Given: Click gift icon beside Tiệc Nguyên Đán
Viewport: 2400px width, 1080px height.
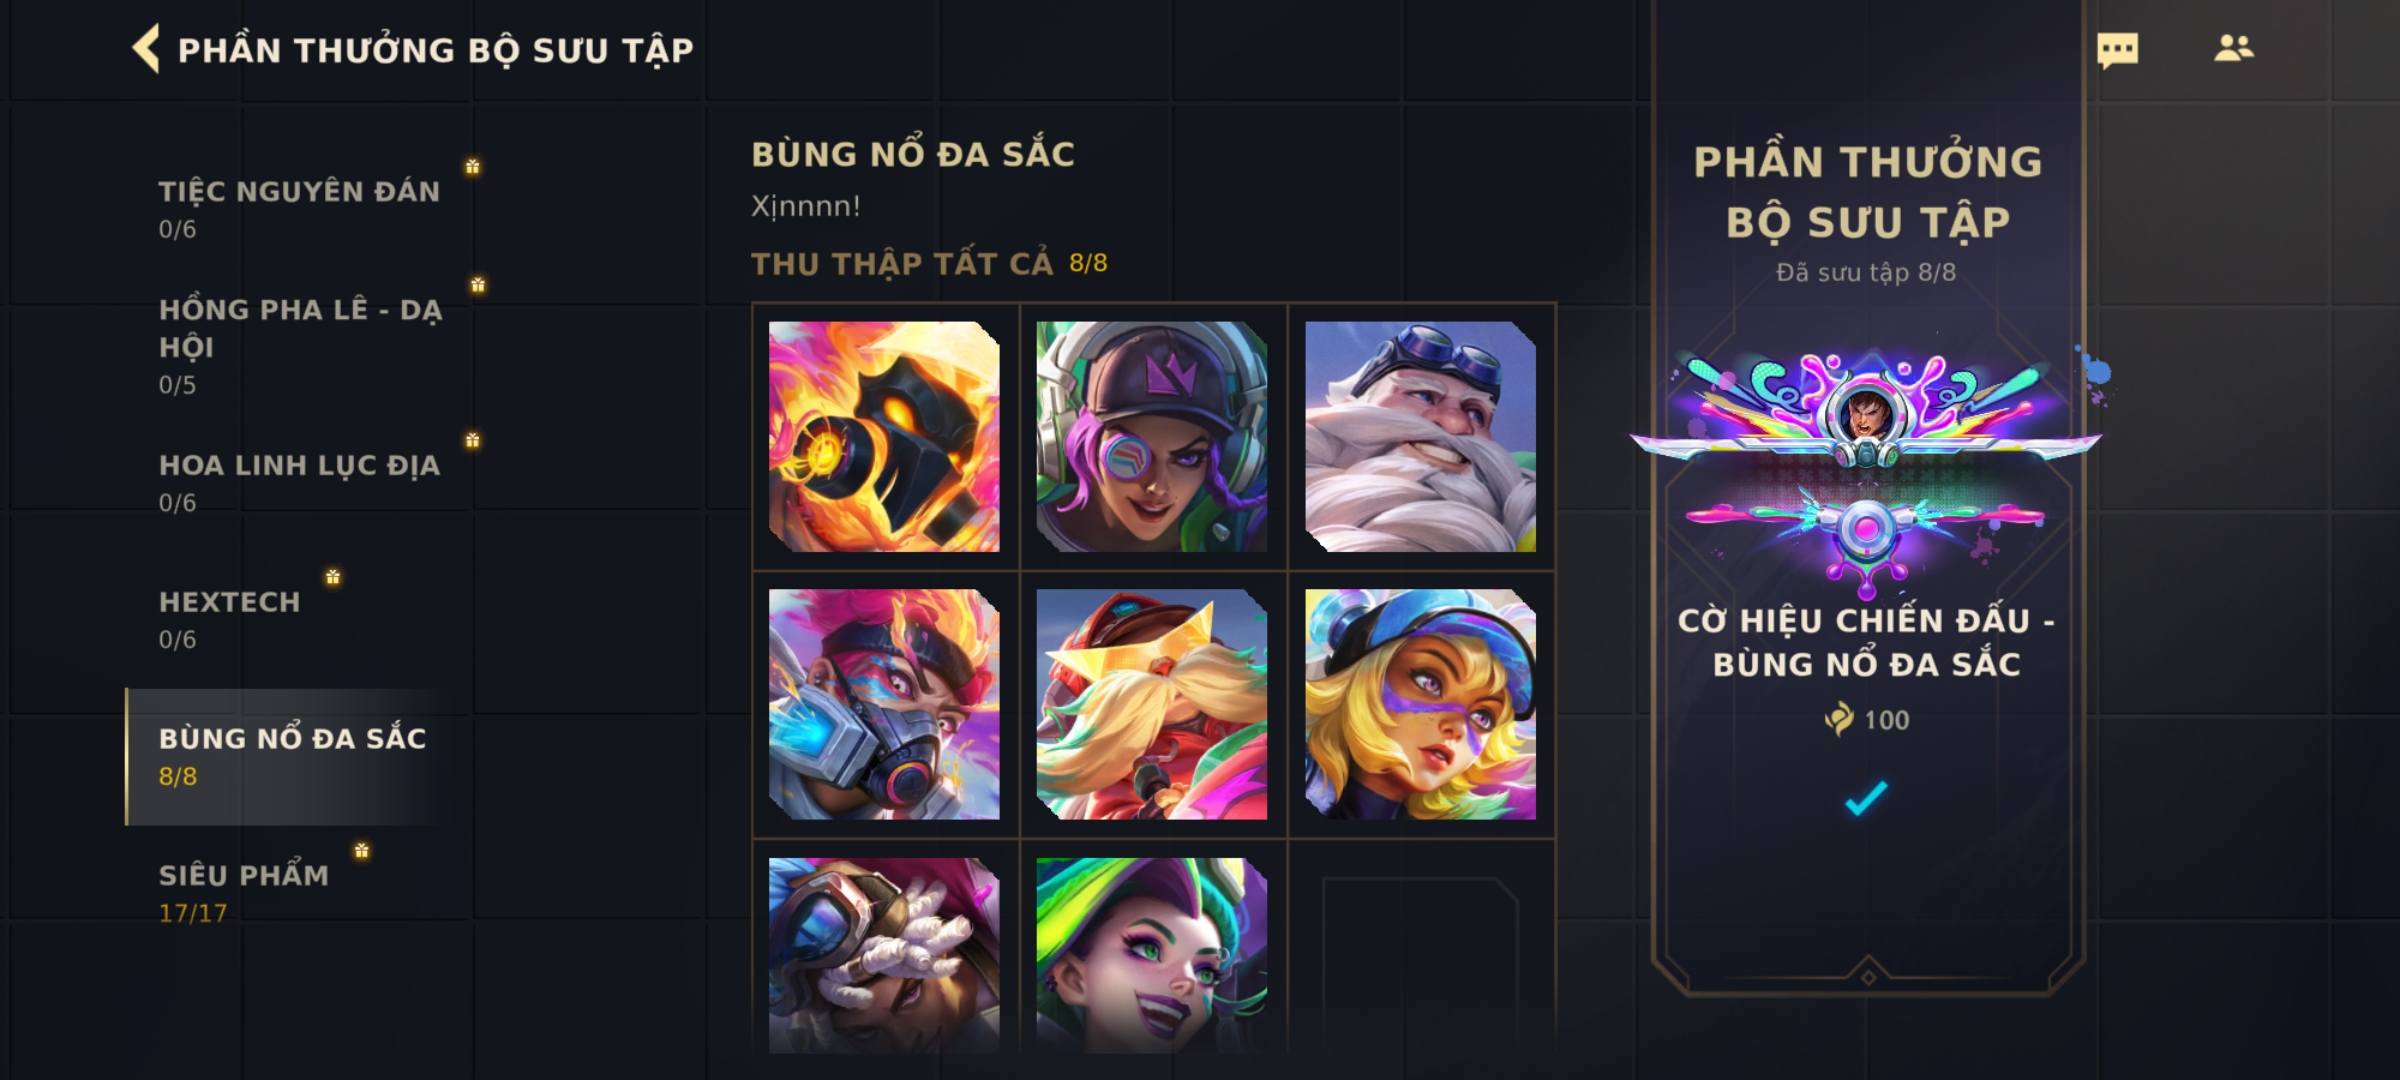Looking at the screenshot, I should click(x=472, y=166).
